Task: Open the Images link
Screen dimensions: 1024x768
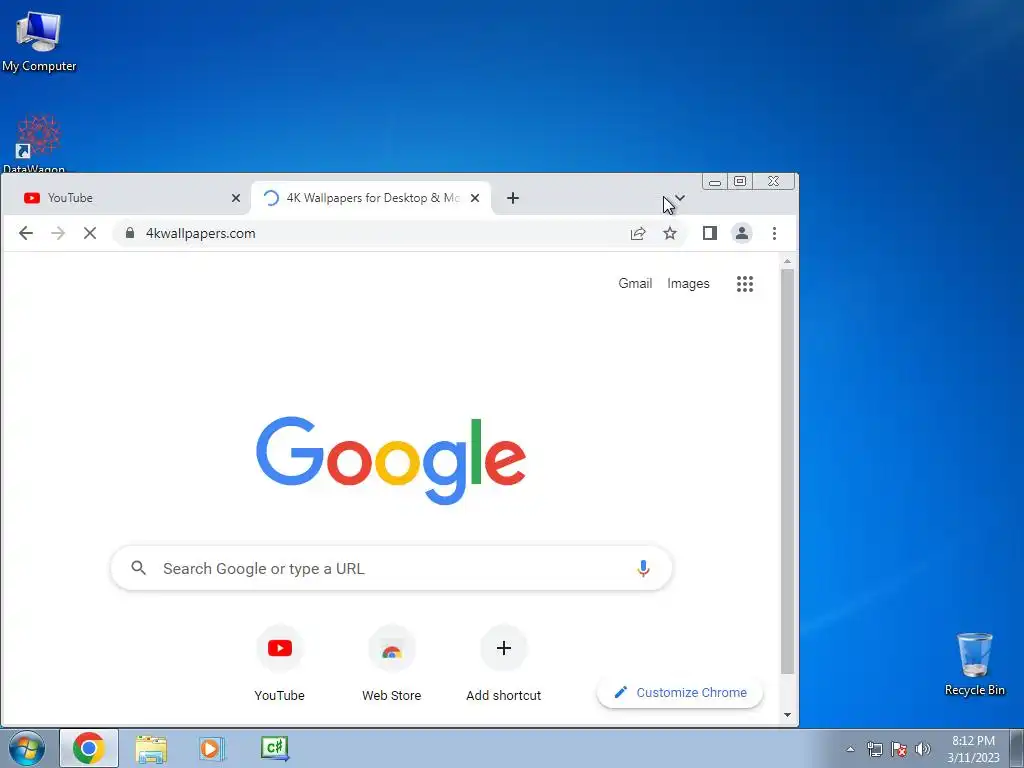Action: [x=688, y=283]
